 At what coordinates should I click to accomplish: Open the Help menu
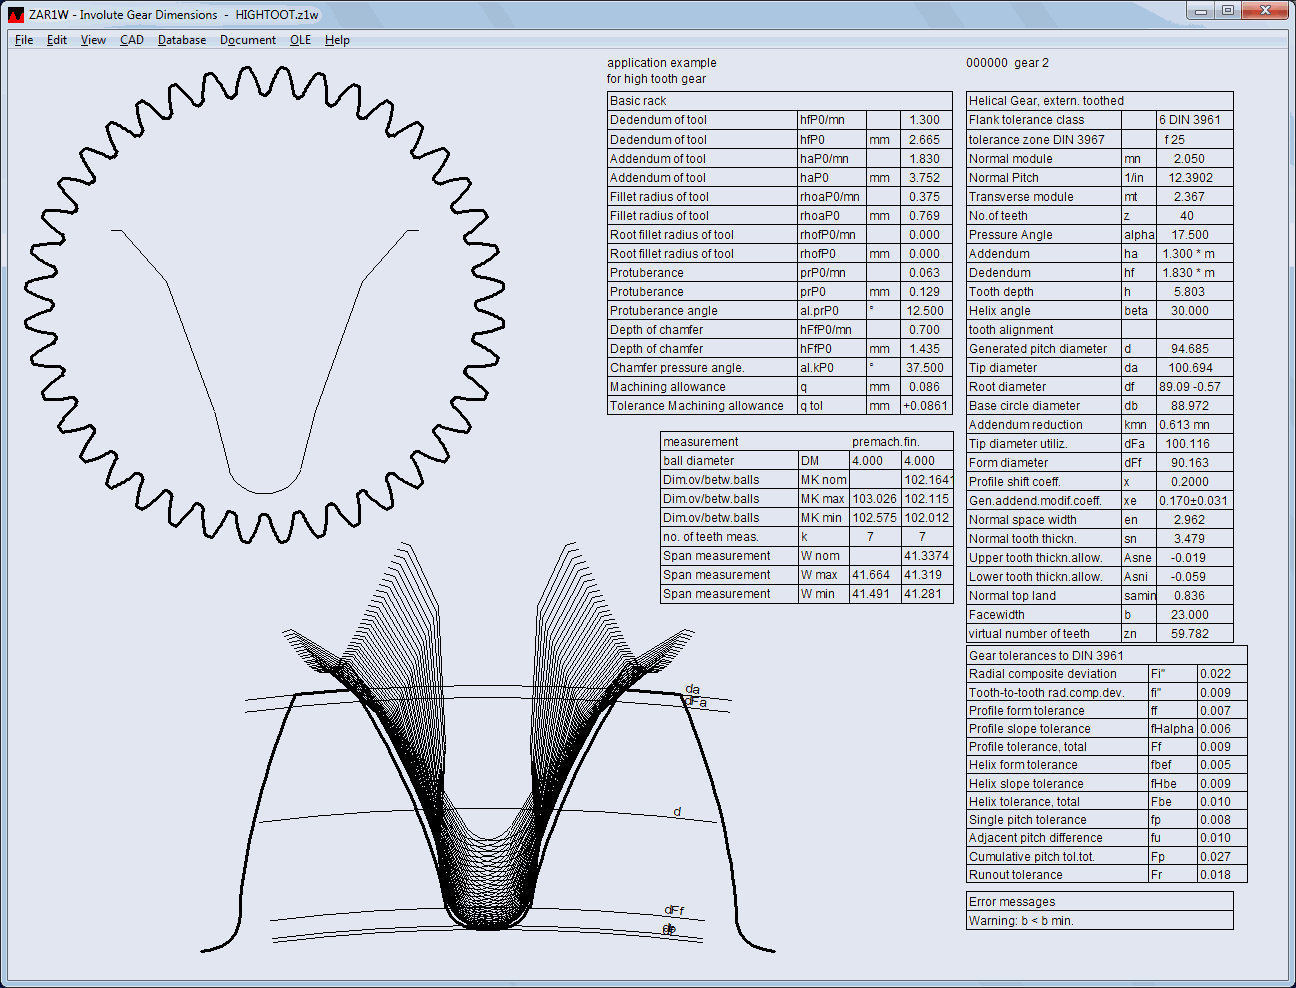click(337, 40)
